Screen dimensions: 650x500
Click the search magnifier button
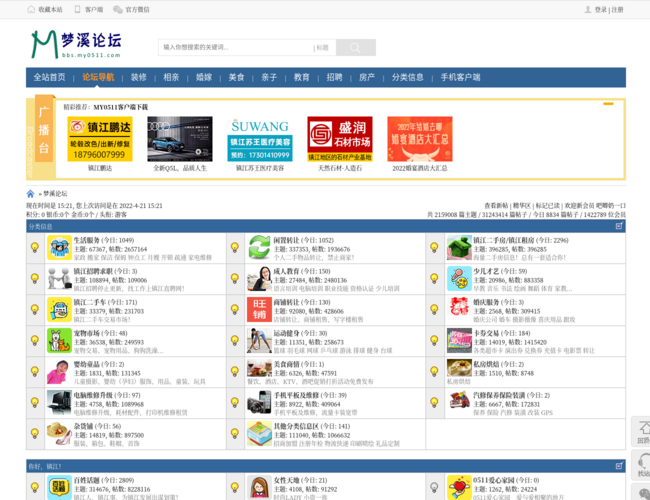pos(355,47)
